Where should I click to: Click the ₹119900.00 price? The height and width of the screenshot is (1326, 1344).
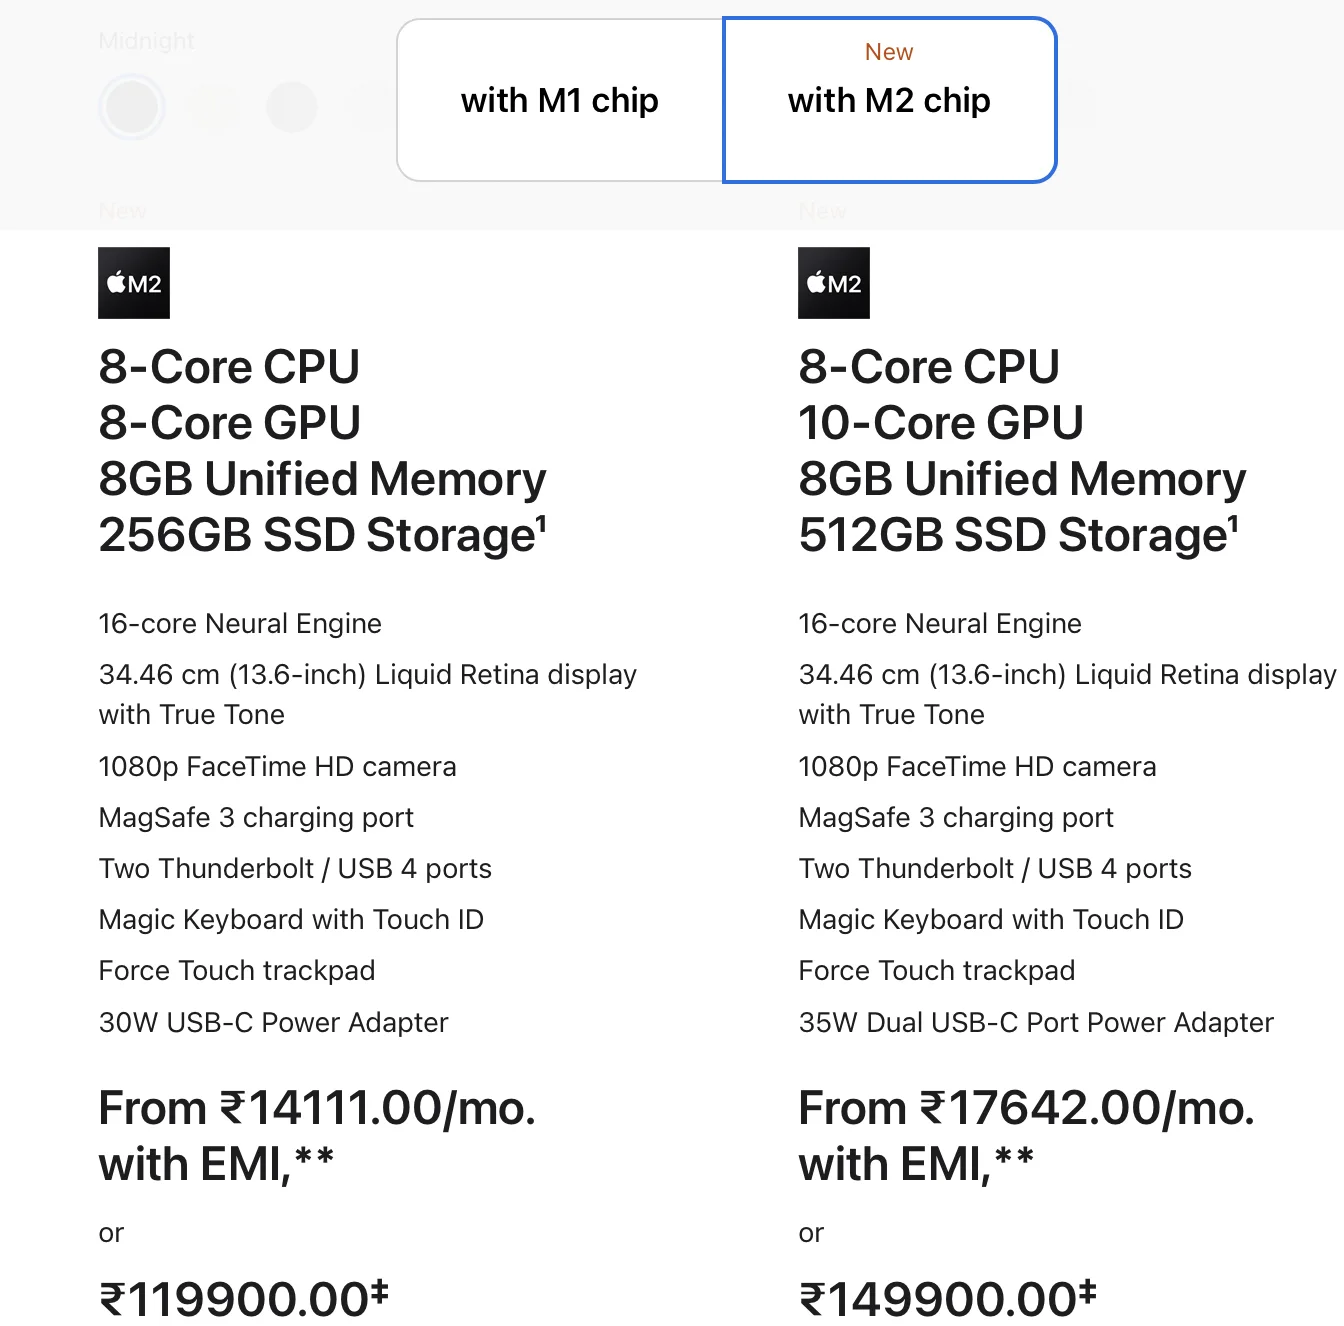tap(235, 1300)
